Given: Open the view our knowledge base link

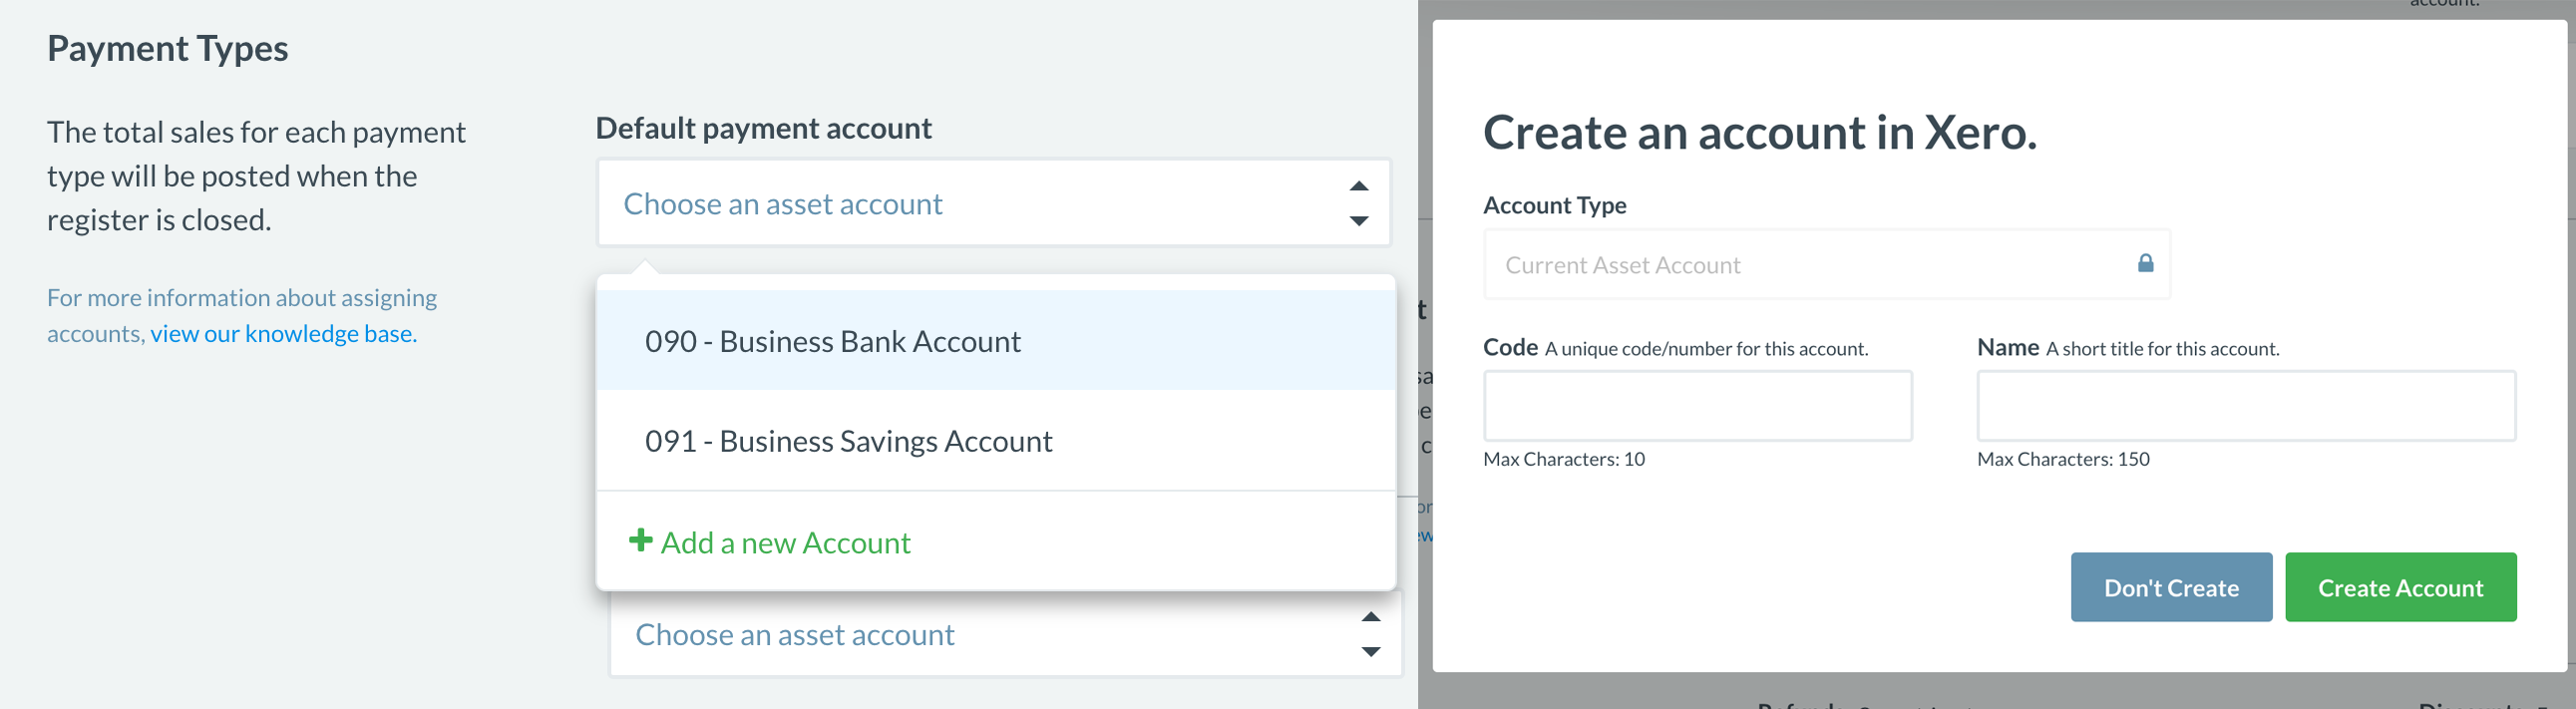Looking at the screenshot, I should pyautogui.click(x=283, y=333).
